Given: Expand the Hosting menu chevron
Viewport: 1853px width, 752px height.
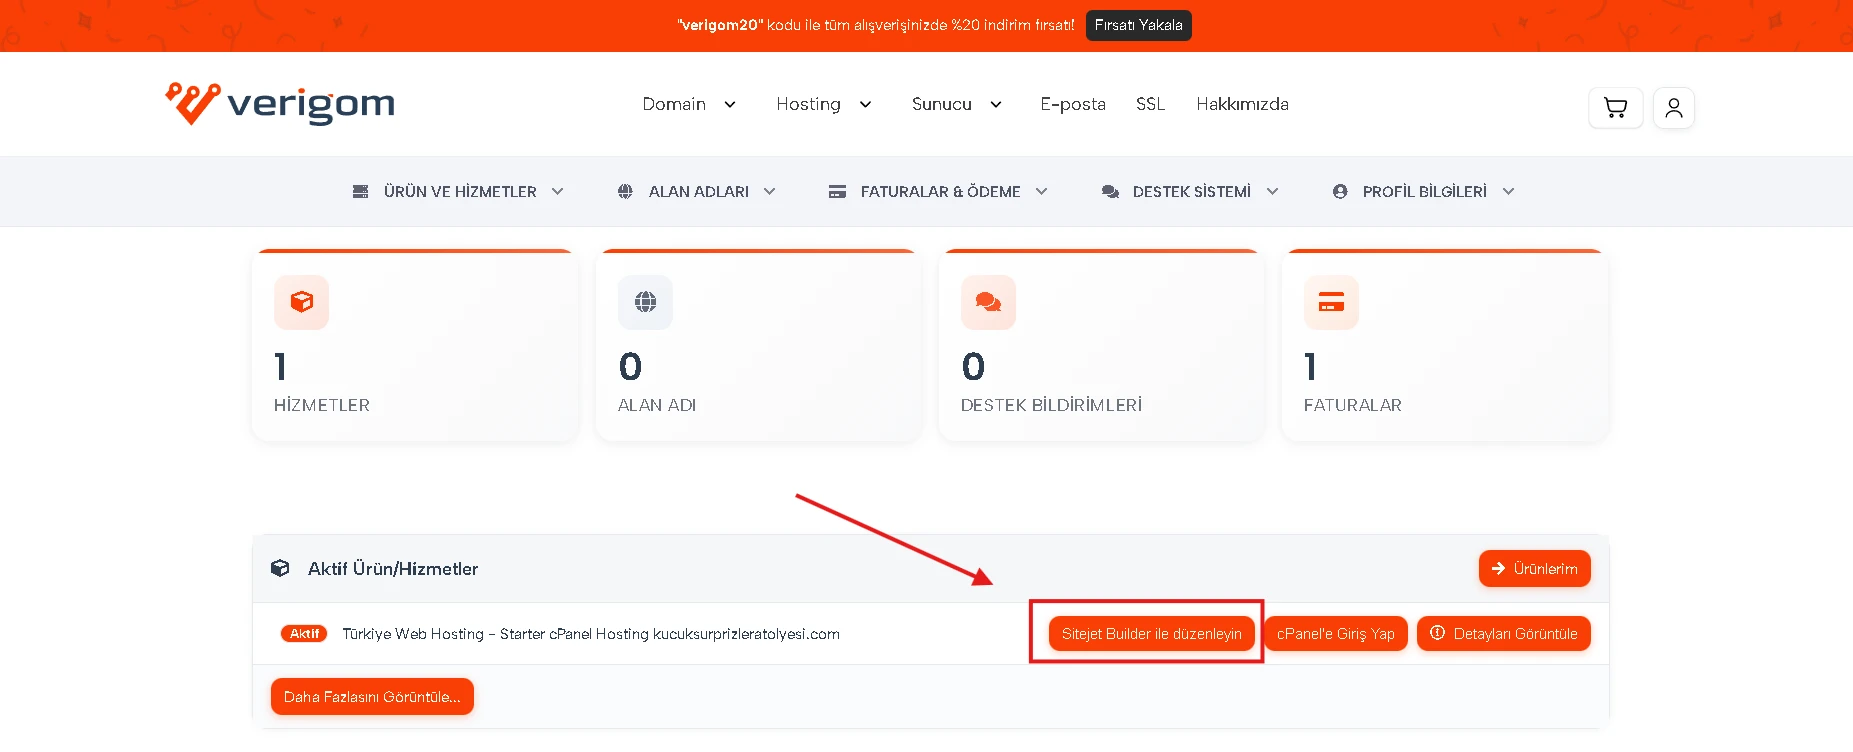Looking at the screenshot, I should click(x=865, y=104).
